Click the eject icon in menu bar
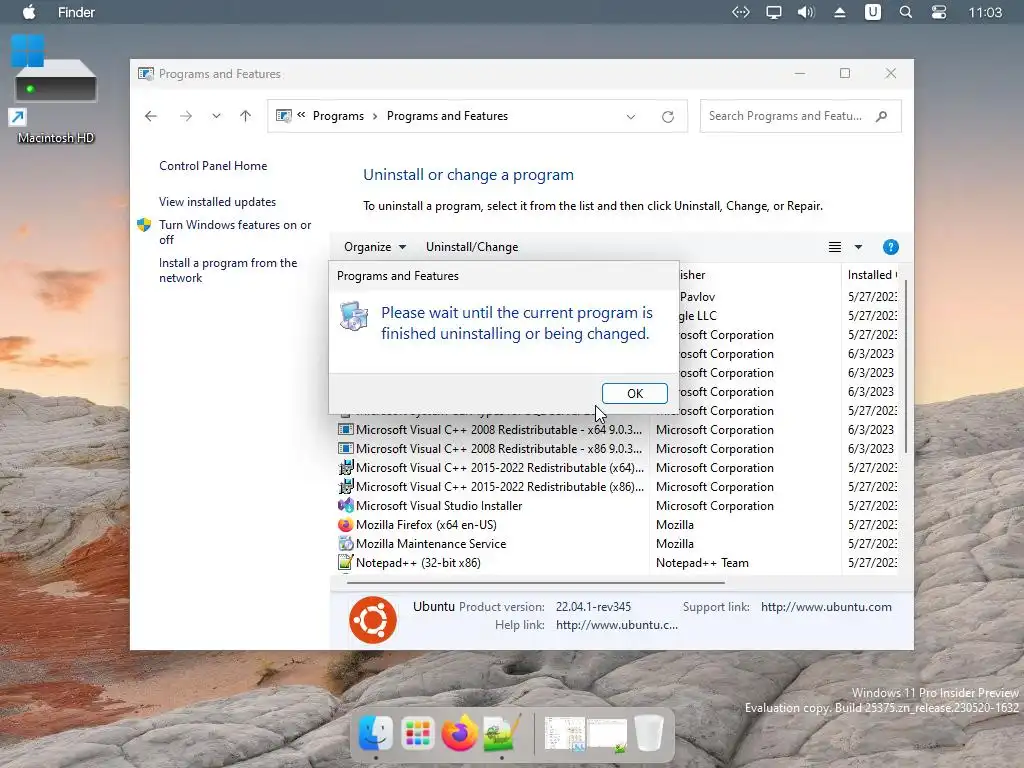 (840, 12)
